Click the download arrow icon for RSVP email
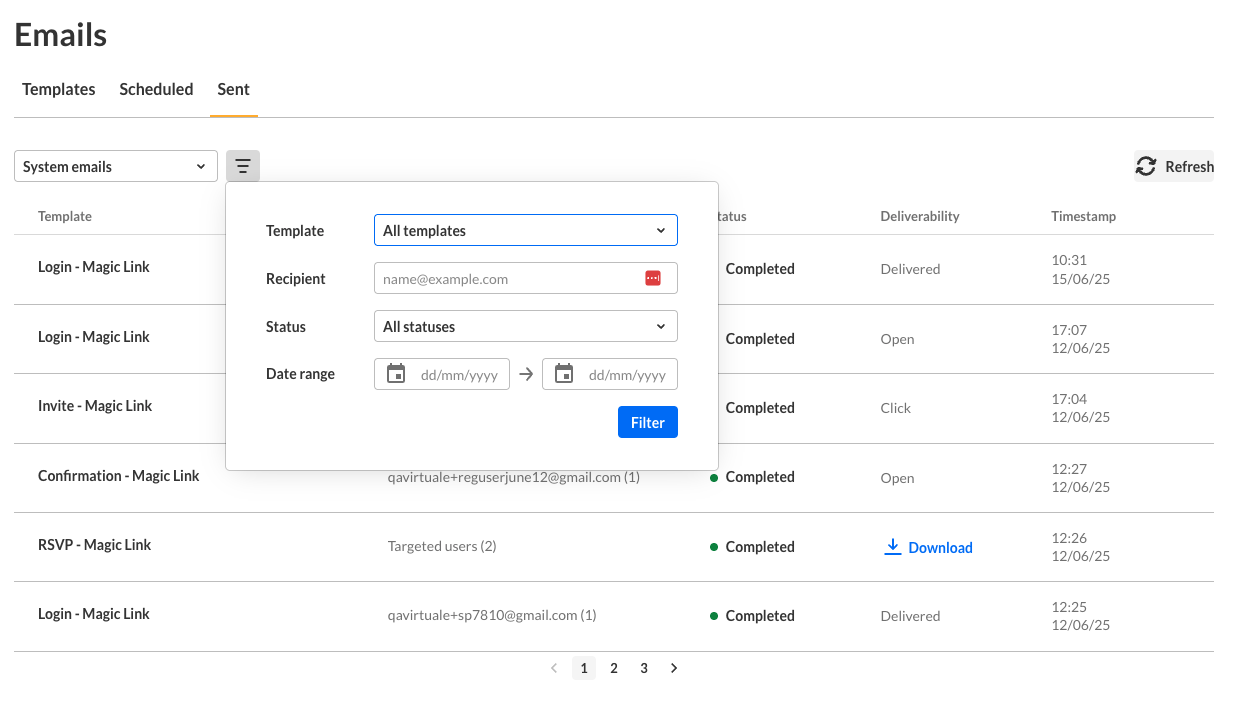 [893, 547]
